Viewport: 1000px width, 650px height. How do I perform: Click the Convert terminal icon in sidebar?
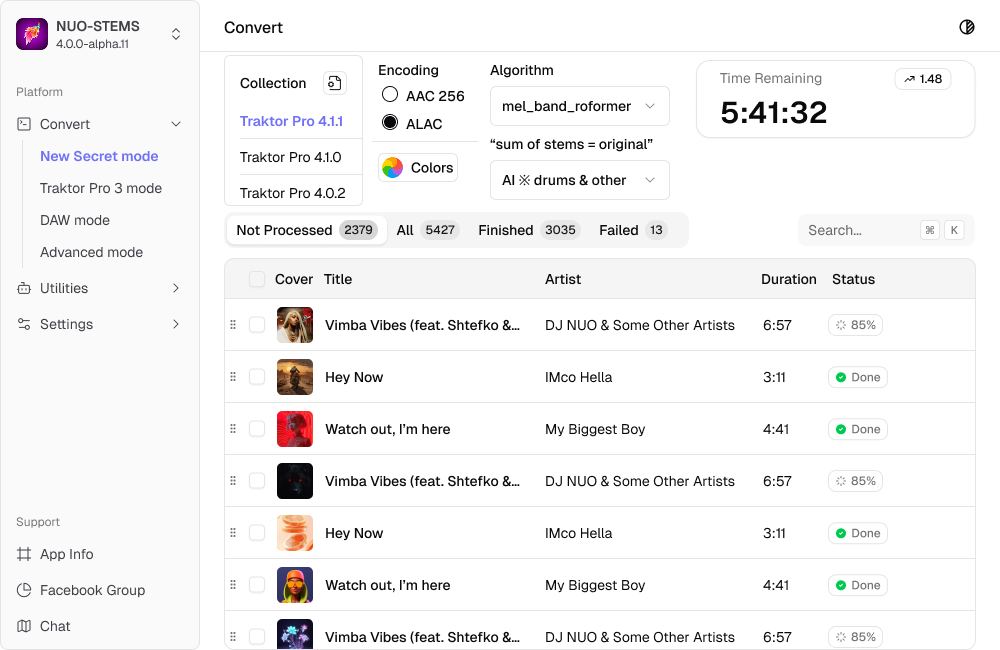click(24, 124)
